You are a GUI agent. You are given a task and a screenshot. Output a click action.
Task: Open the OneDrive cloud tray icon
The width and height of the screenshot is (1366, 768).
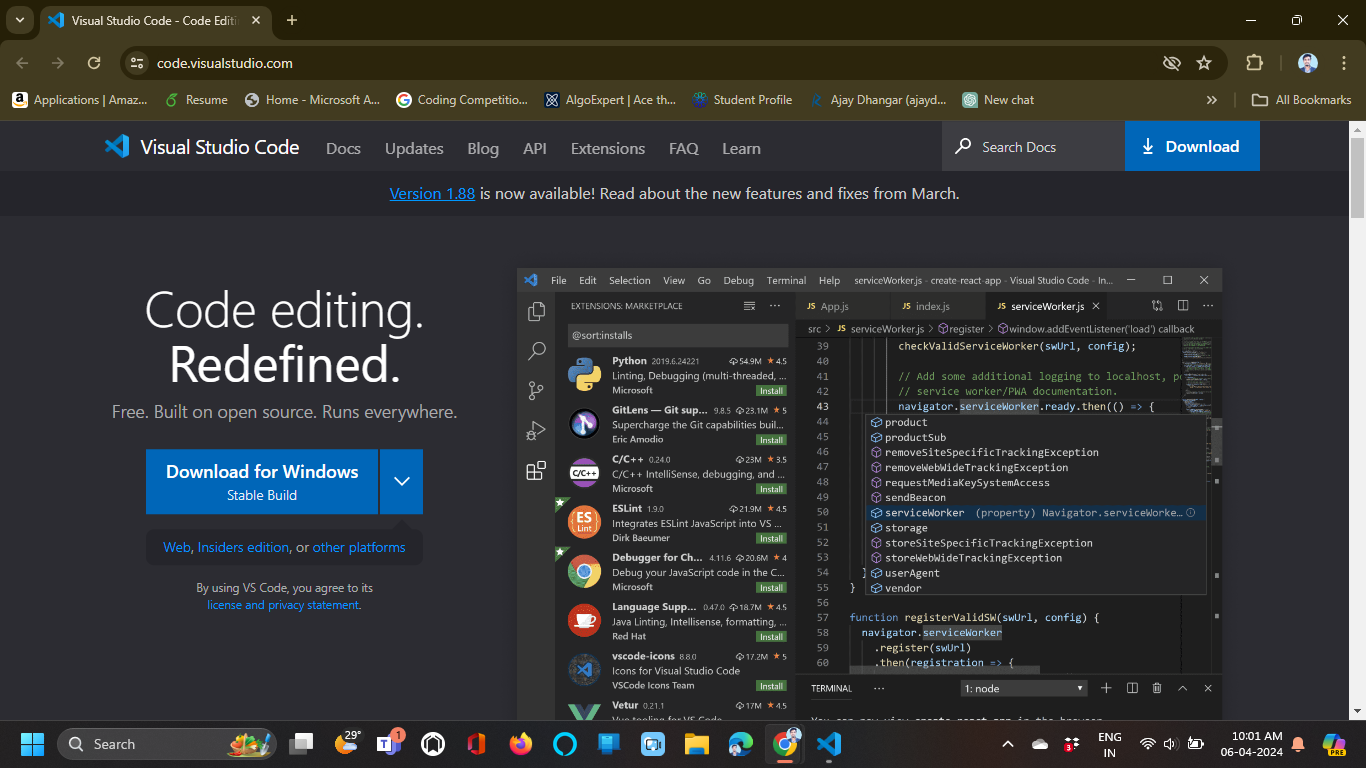(x=1039, y=744)
